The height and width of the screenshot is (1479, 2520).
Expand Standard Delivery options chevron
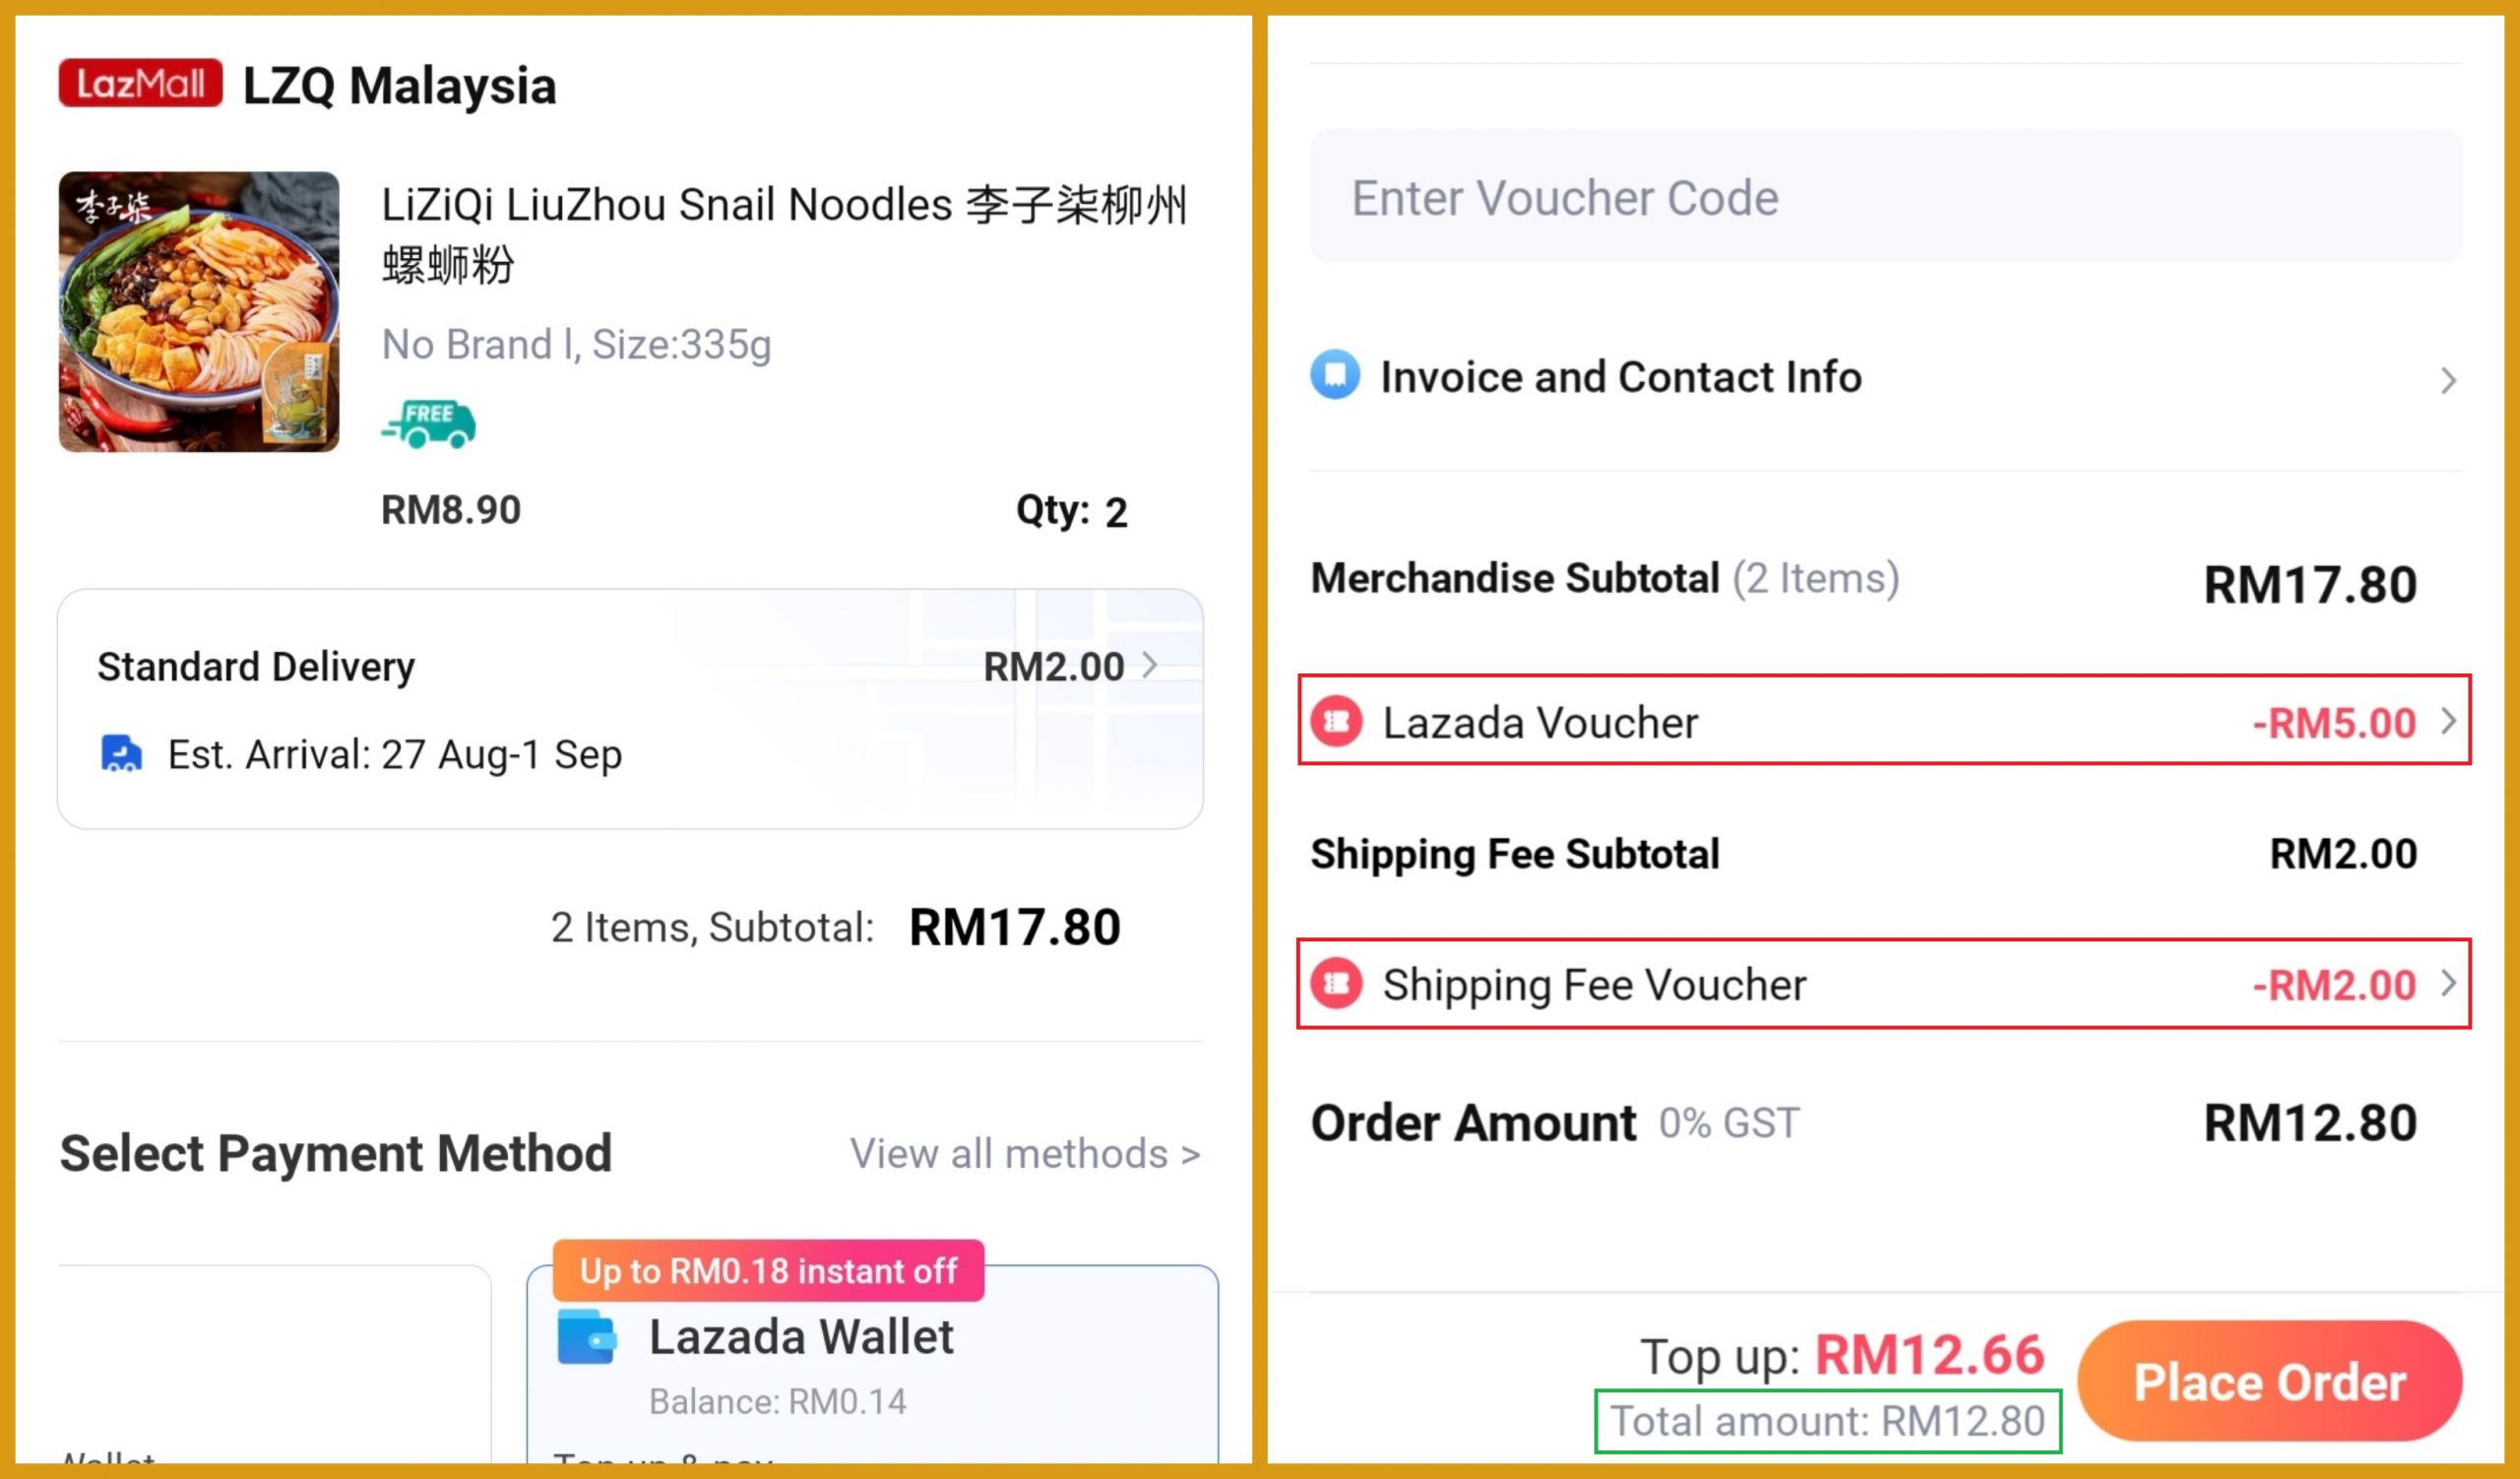point(1151,666)
